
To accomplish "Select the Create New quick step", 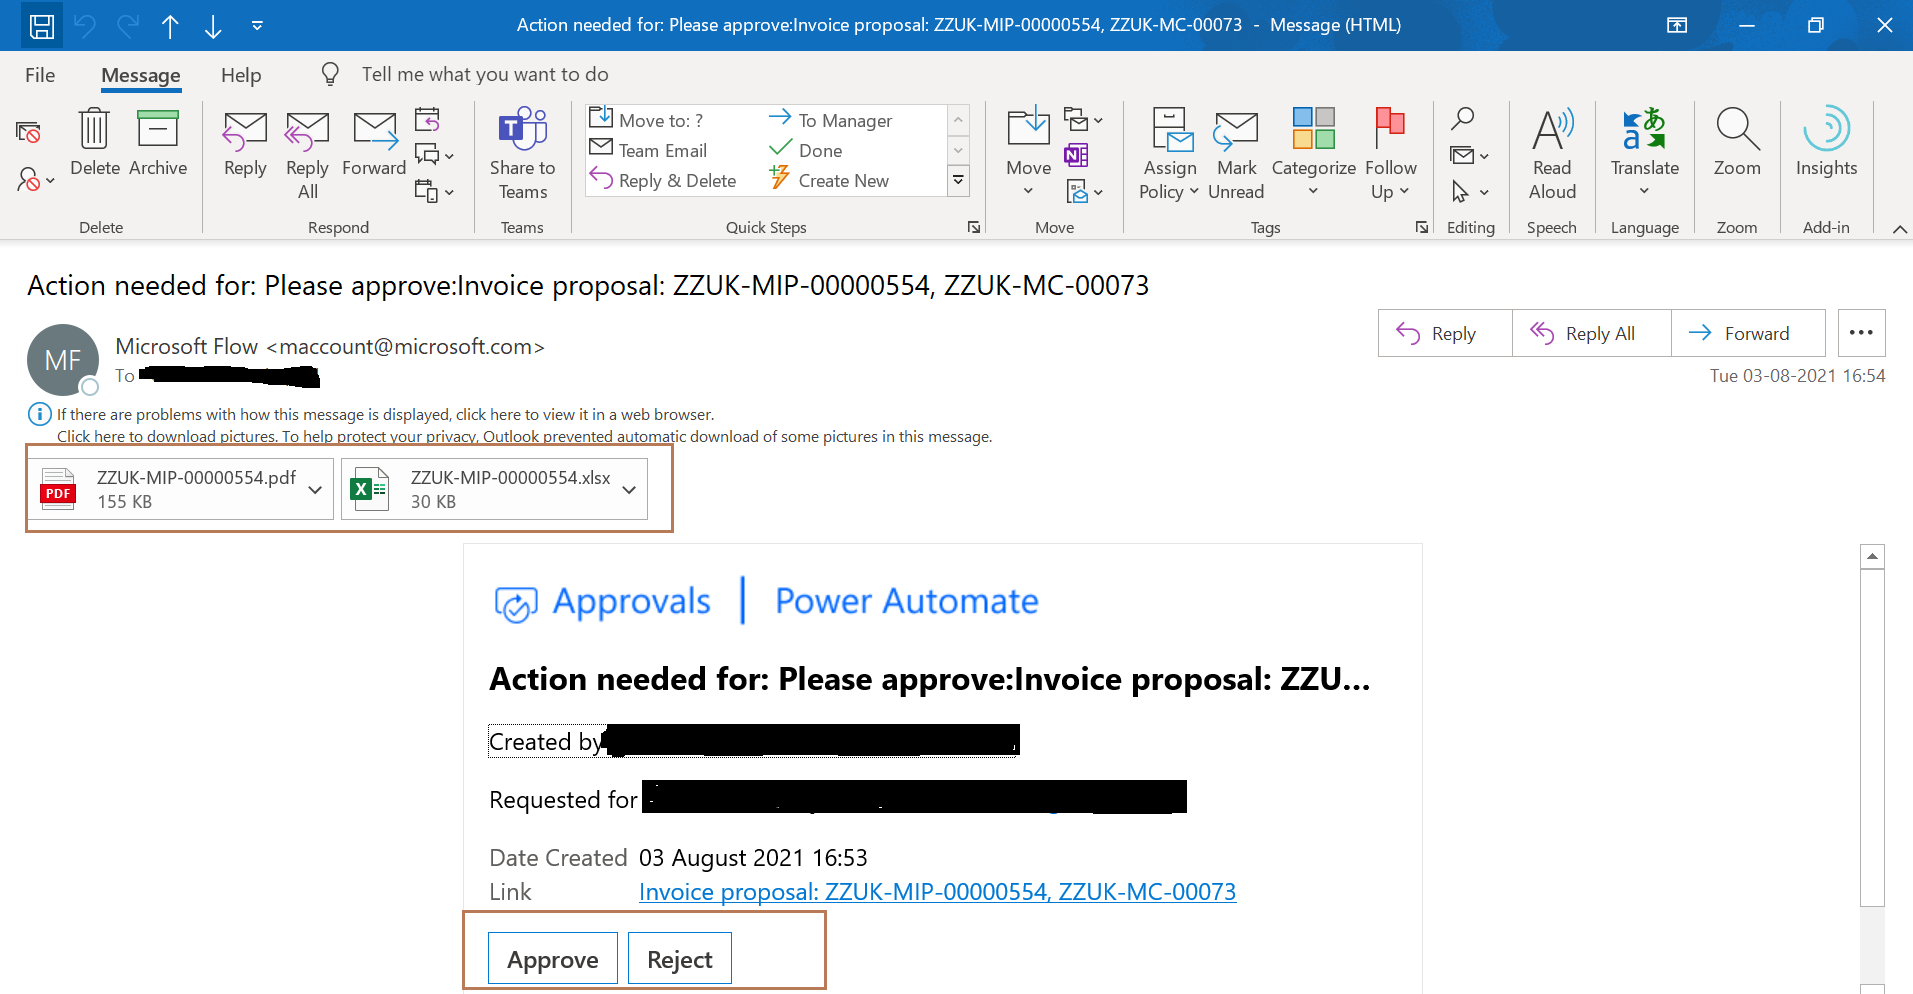I will [829, 180].
